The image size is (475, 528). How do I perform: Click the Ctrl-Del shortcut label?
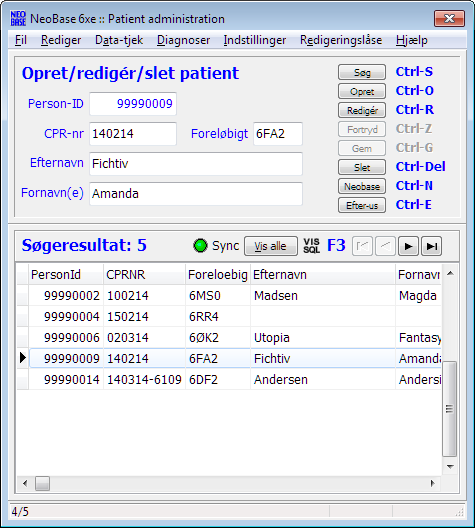pyautogui.click(x=420, y=166)
